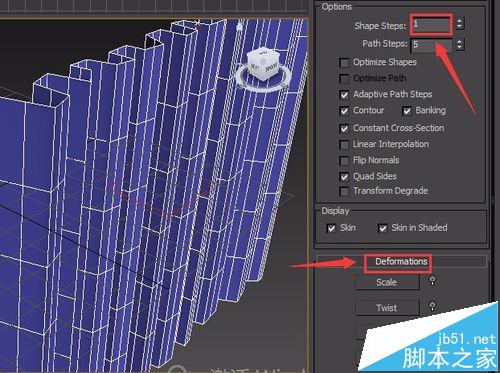
Task: Increase Path Steps with spinner up arrow
Action: pos(460,41)
